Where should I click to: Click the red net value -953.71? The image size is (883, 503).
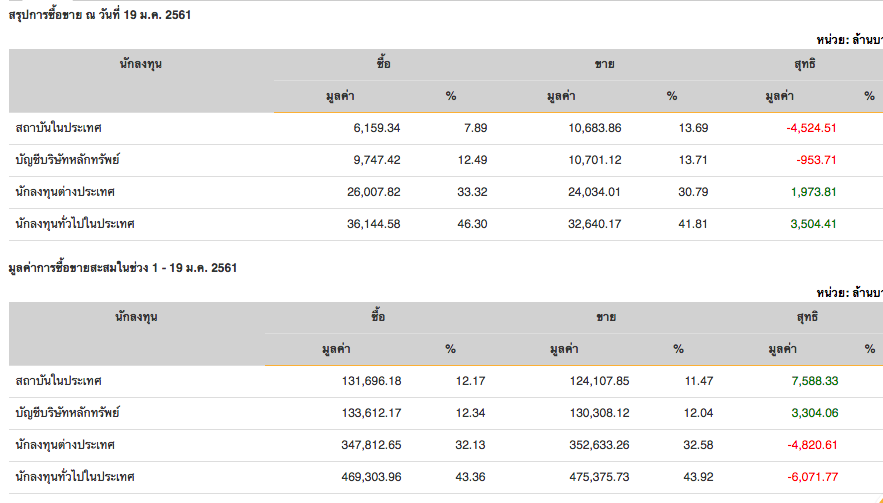click(816, 160)
